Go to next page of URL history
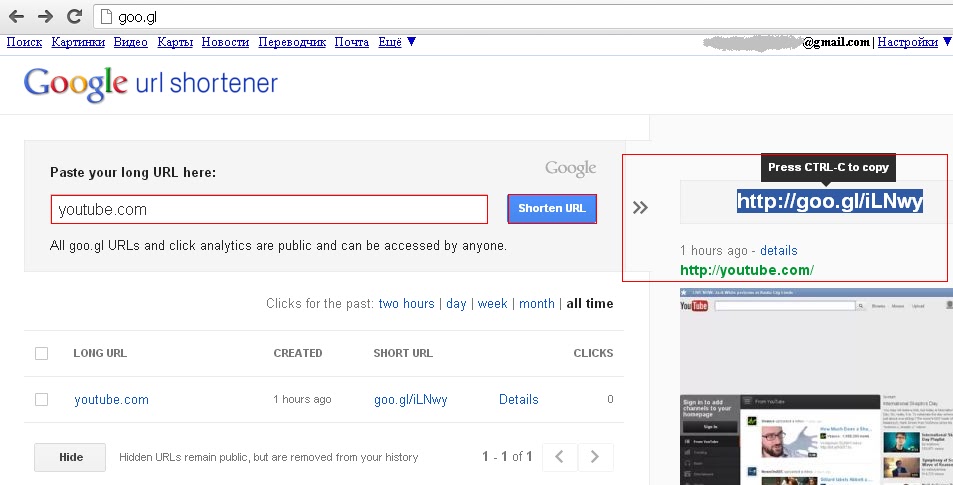953x485 pixels. click(595, 457)
